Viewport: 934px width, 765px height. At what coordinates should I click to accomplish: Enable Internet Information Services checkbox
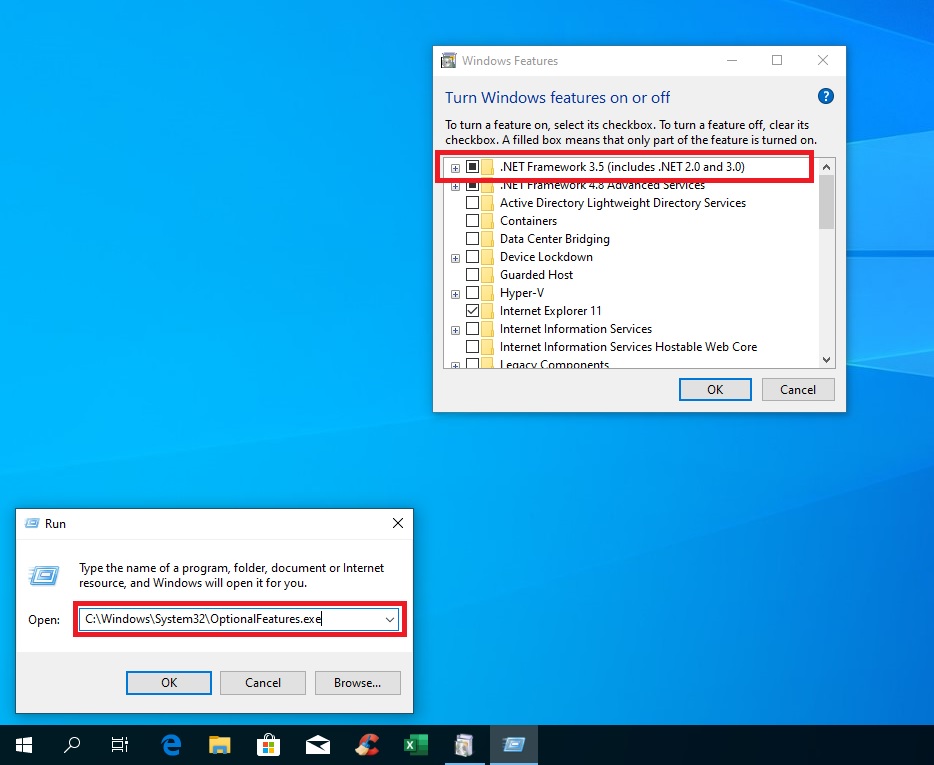472,329
